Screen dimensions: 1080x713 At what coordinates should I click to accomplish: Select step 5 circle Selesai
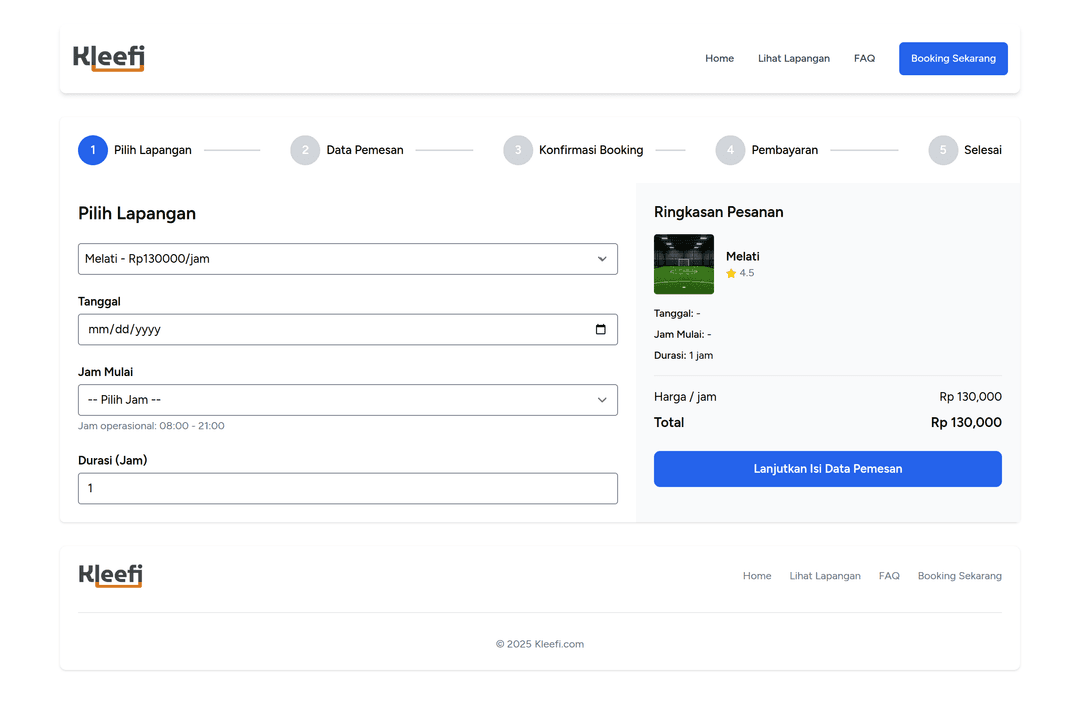[x=943, y=150]
